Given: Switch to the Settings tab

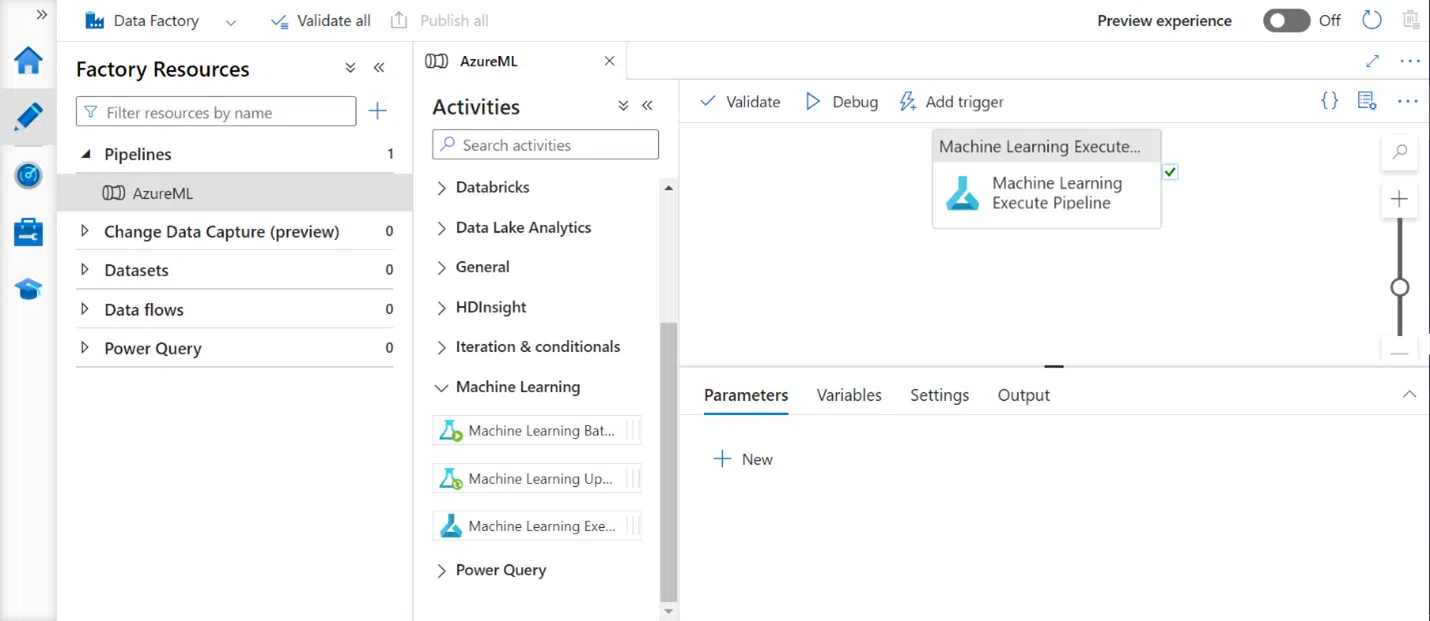Looking at the screenshot, I should click(939, 395).
